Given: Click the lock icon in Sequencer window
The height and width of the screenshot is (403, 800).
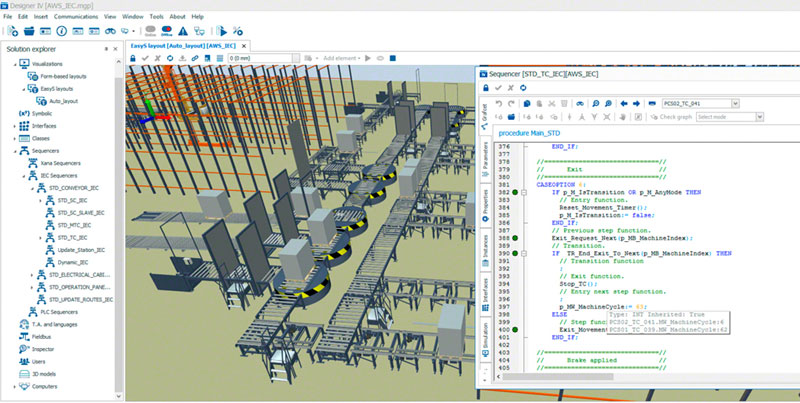Looking at the screenshot, I should [484, 88].
